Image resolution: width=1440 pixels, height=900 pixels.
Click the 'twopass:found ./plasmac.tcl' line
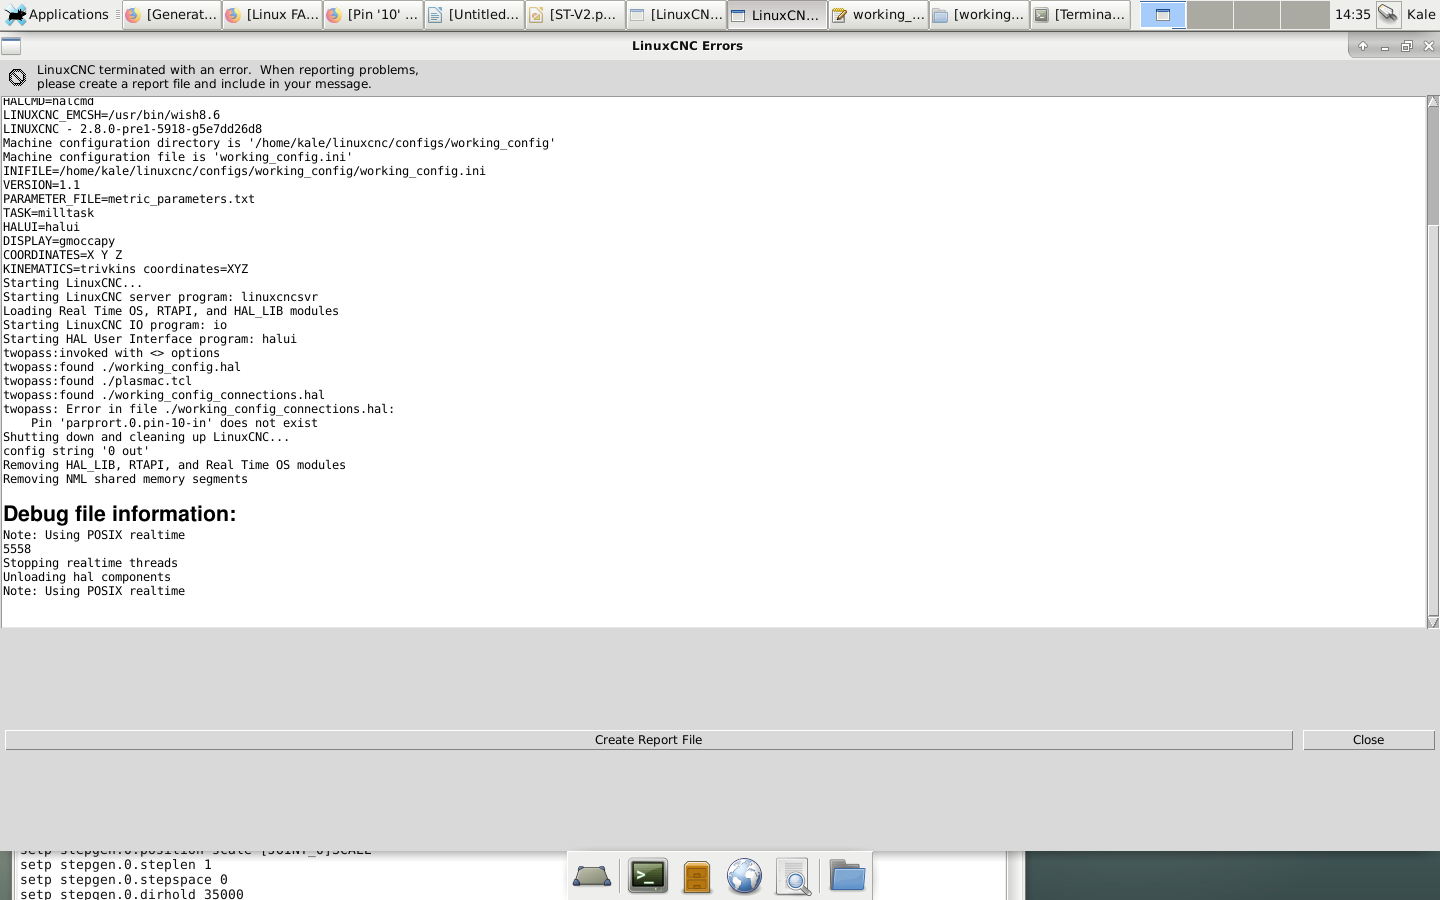click(97, 381)
